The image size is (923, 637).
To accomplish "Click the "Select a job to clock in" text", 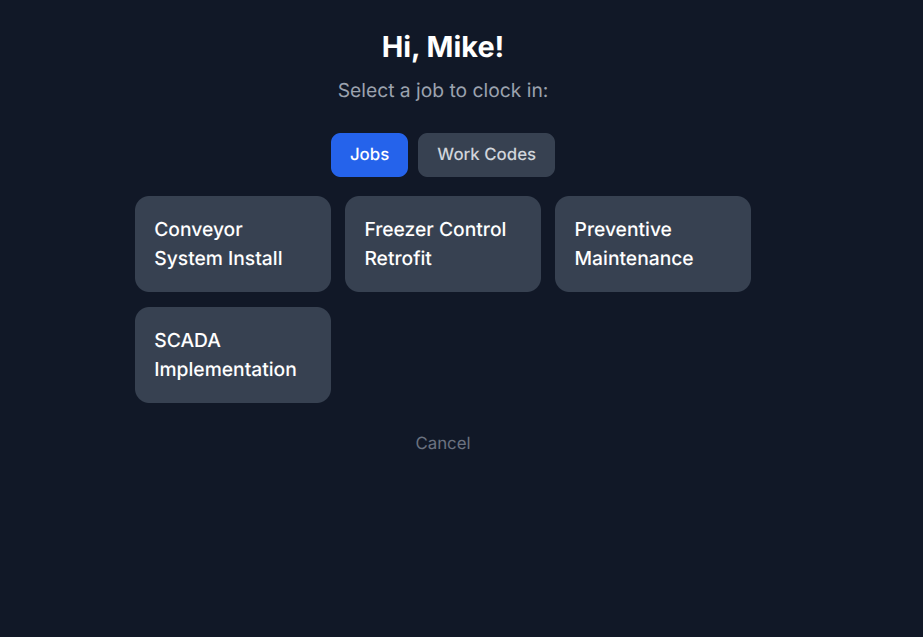I will coord(443,91).
